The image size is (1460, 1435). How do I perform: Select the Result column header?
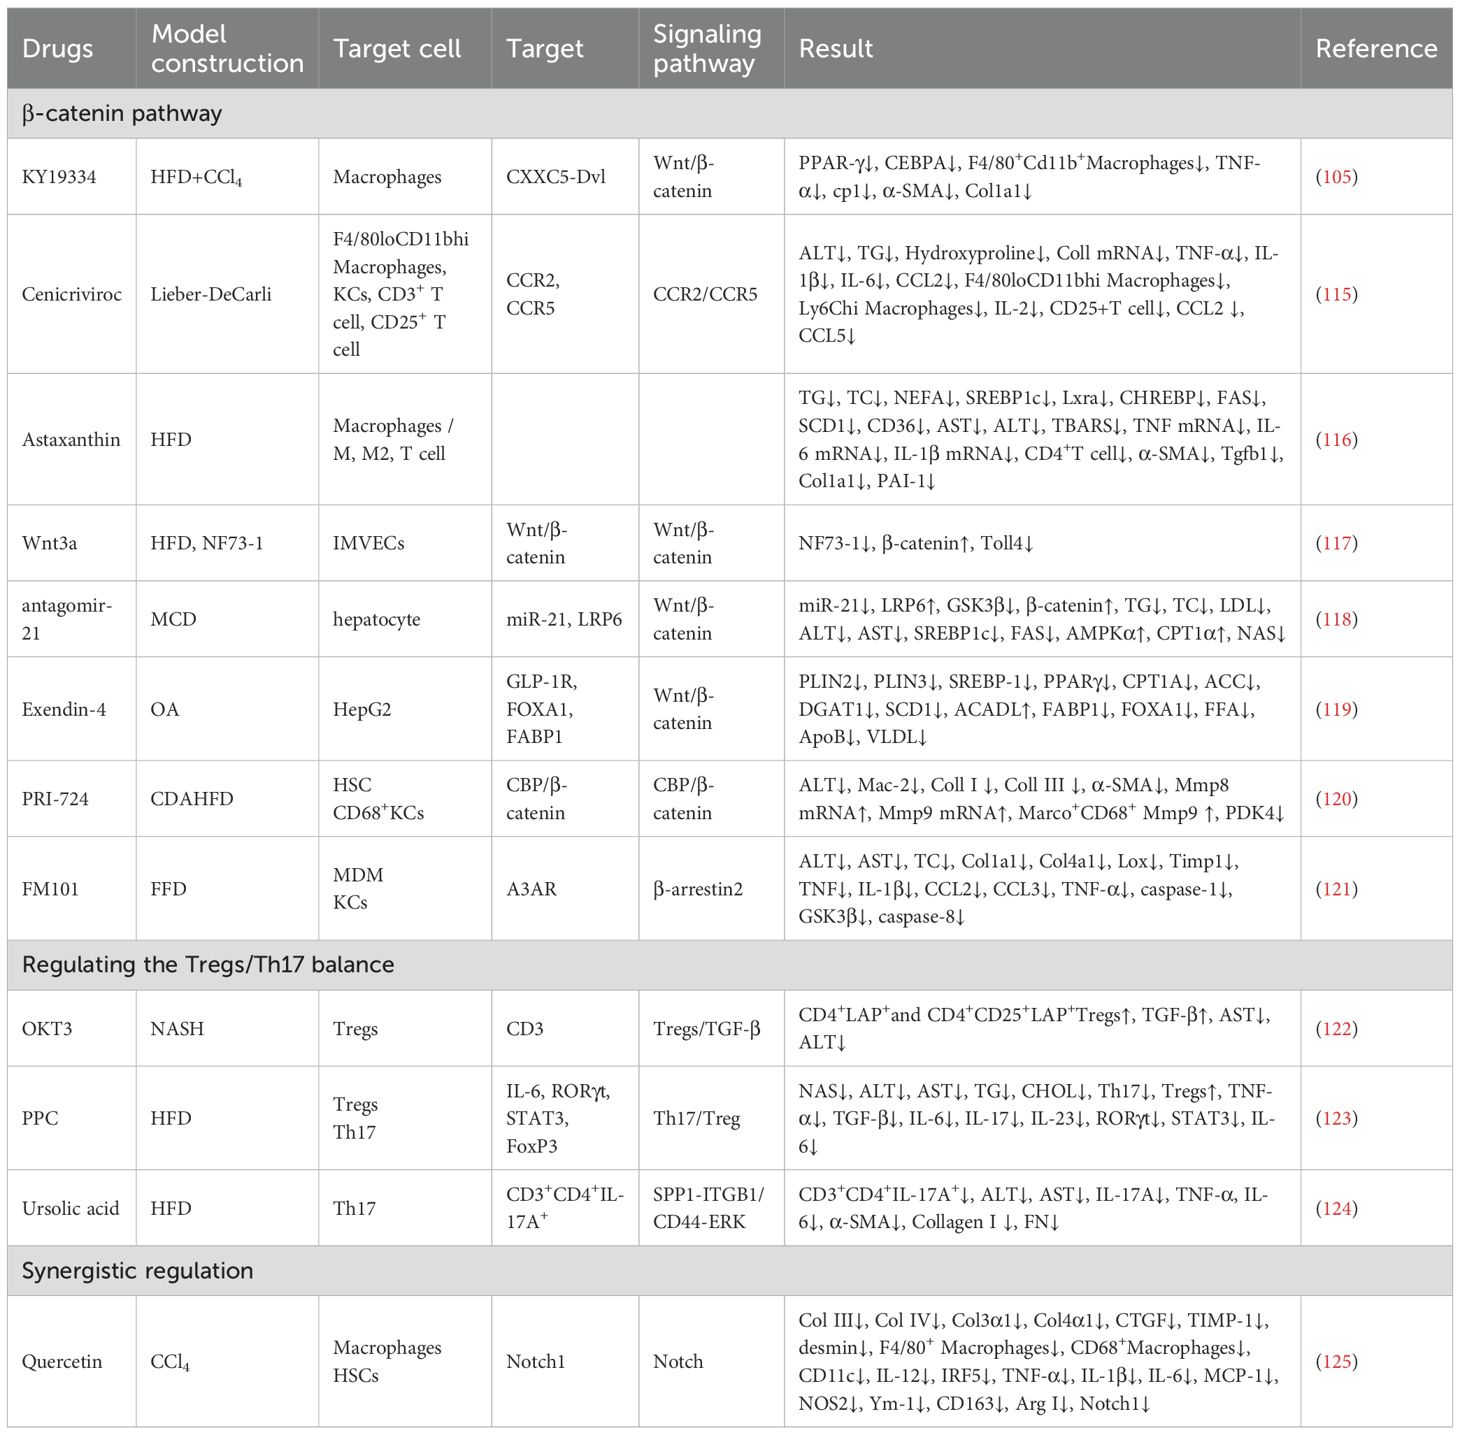836,49
